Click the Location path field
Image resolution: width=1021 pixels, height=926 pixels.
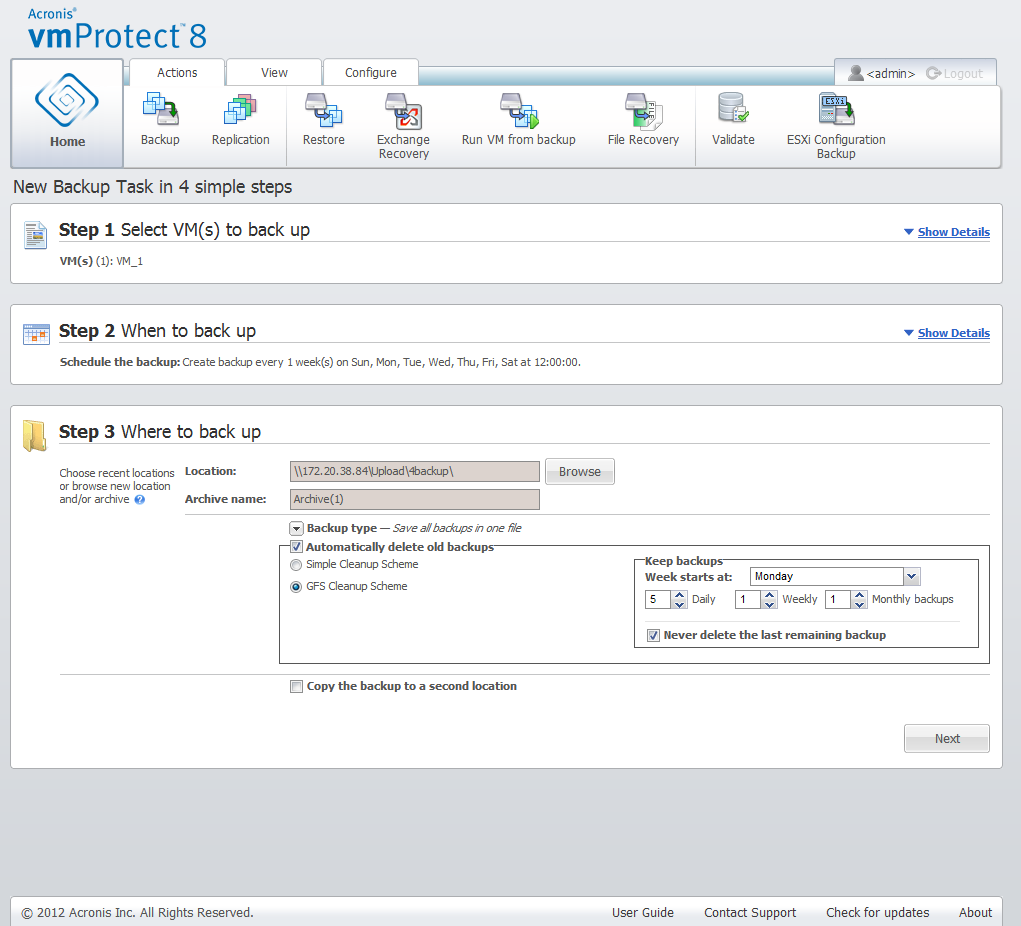[415, 471]
